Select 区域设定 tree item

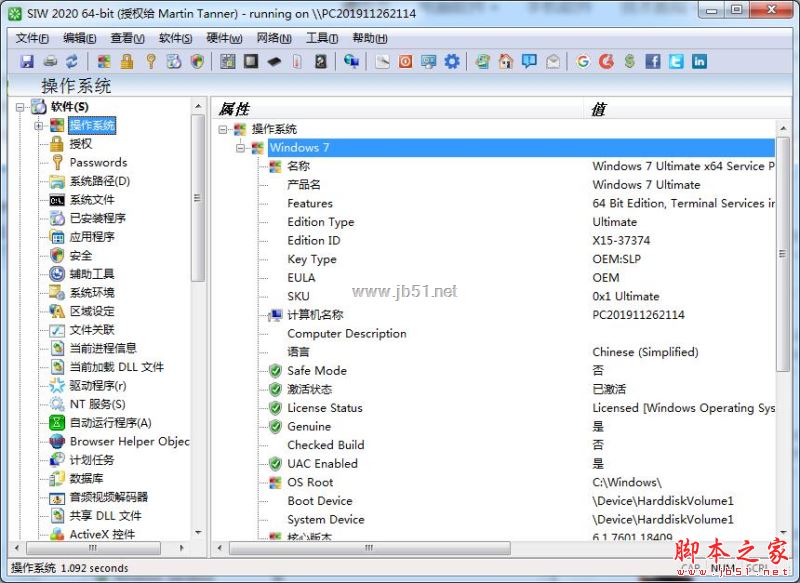[x=92, y=311]
